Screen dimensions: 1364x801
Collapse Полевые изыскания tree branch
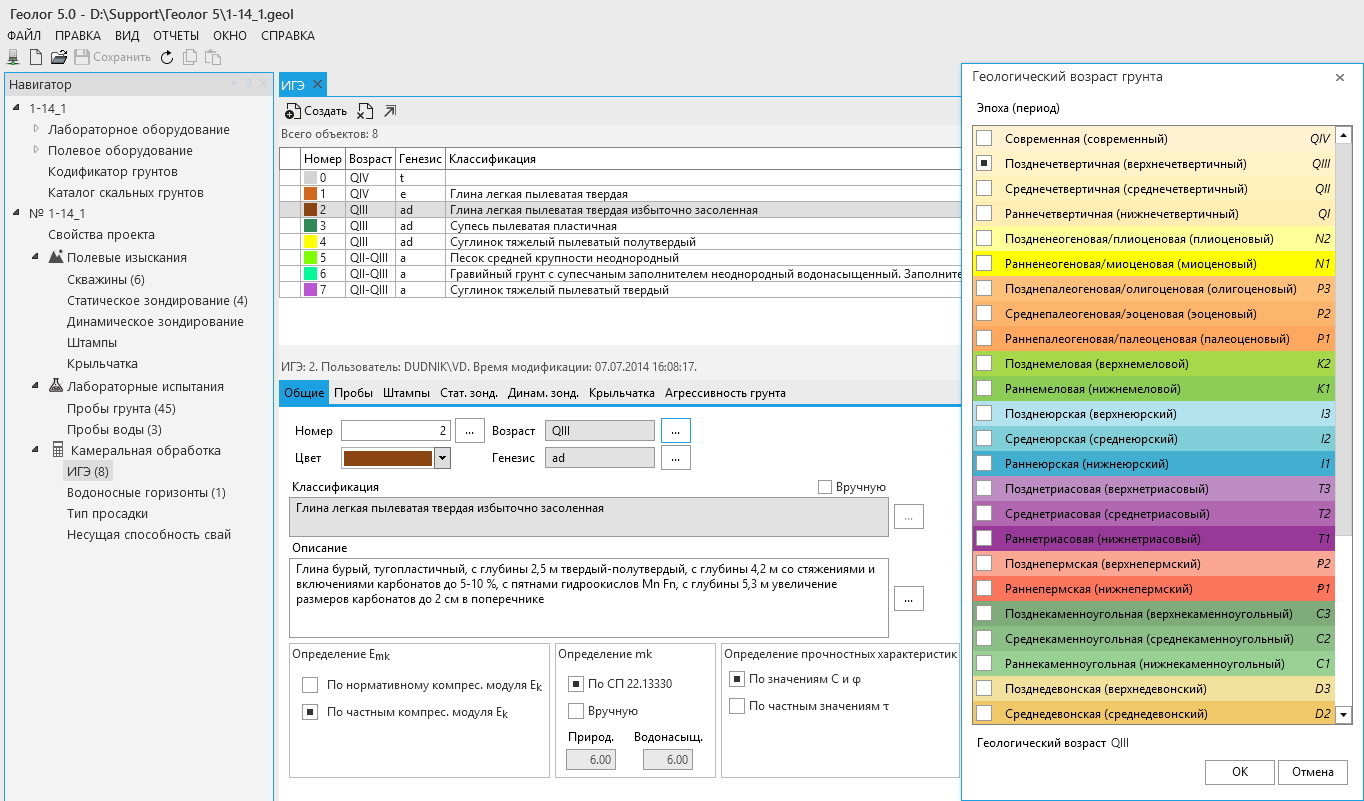coord(36,257)
